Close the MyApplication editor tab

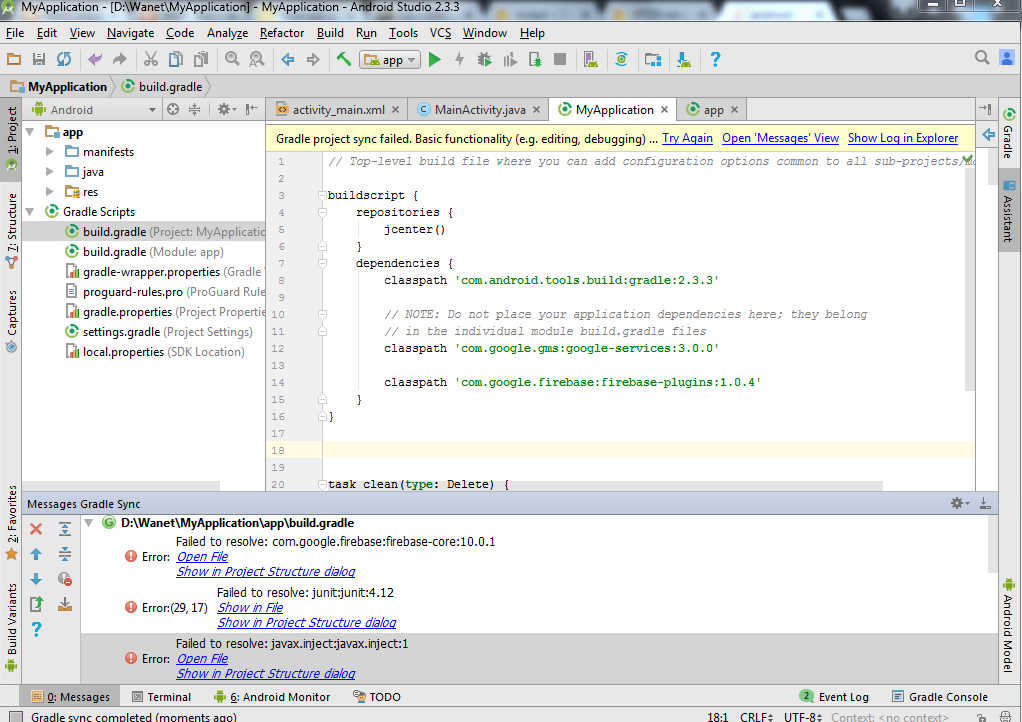(664, 109)
